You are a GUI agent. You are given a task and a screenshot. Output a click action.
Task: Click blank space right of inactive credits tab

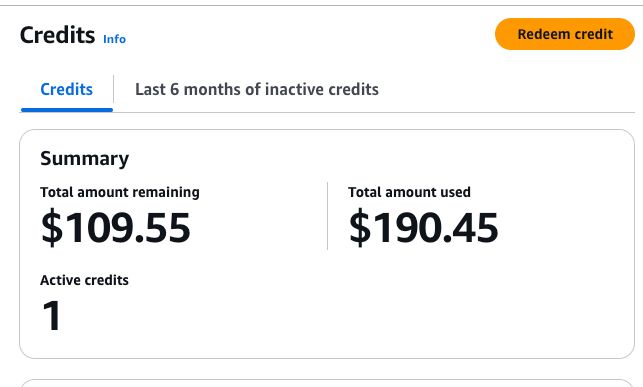[x=507, y=89]
